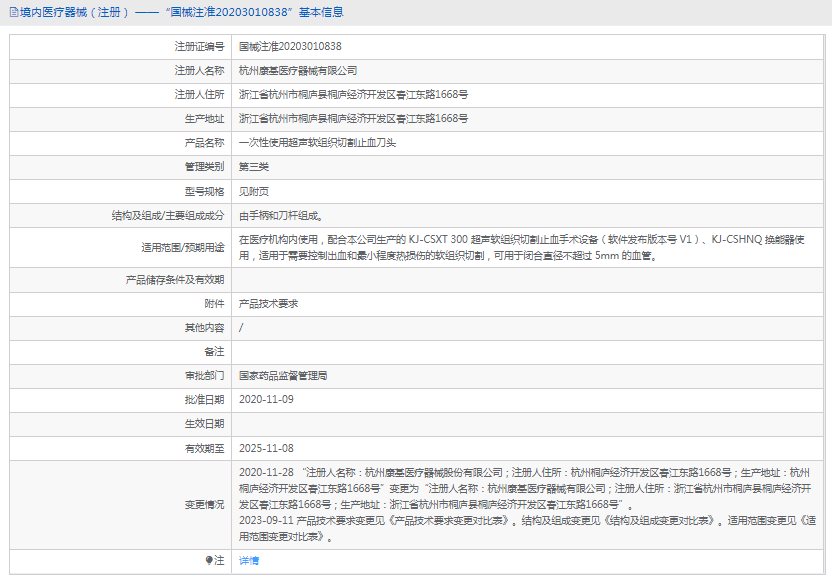Click the expiry date 2025-11-08
Viewport: 832px width, 578px height.
[x=266, y=448]
